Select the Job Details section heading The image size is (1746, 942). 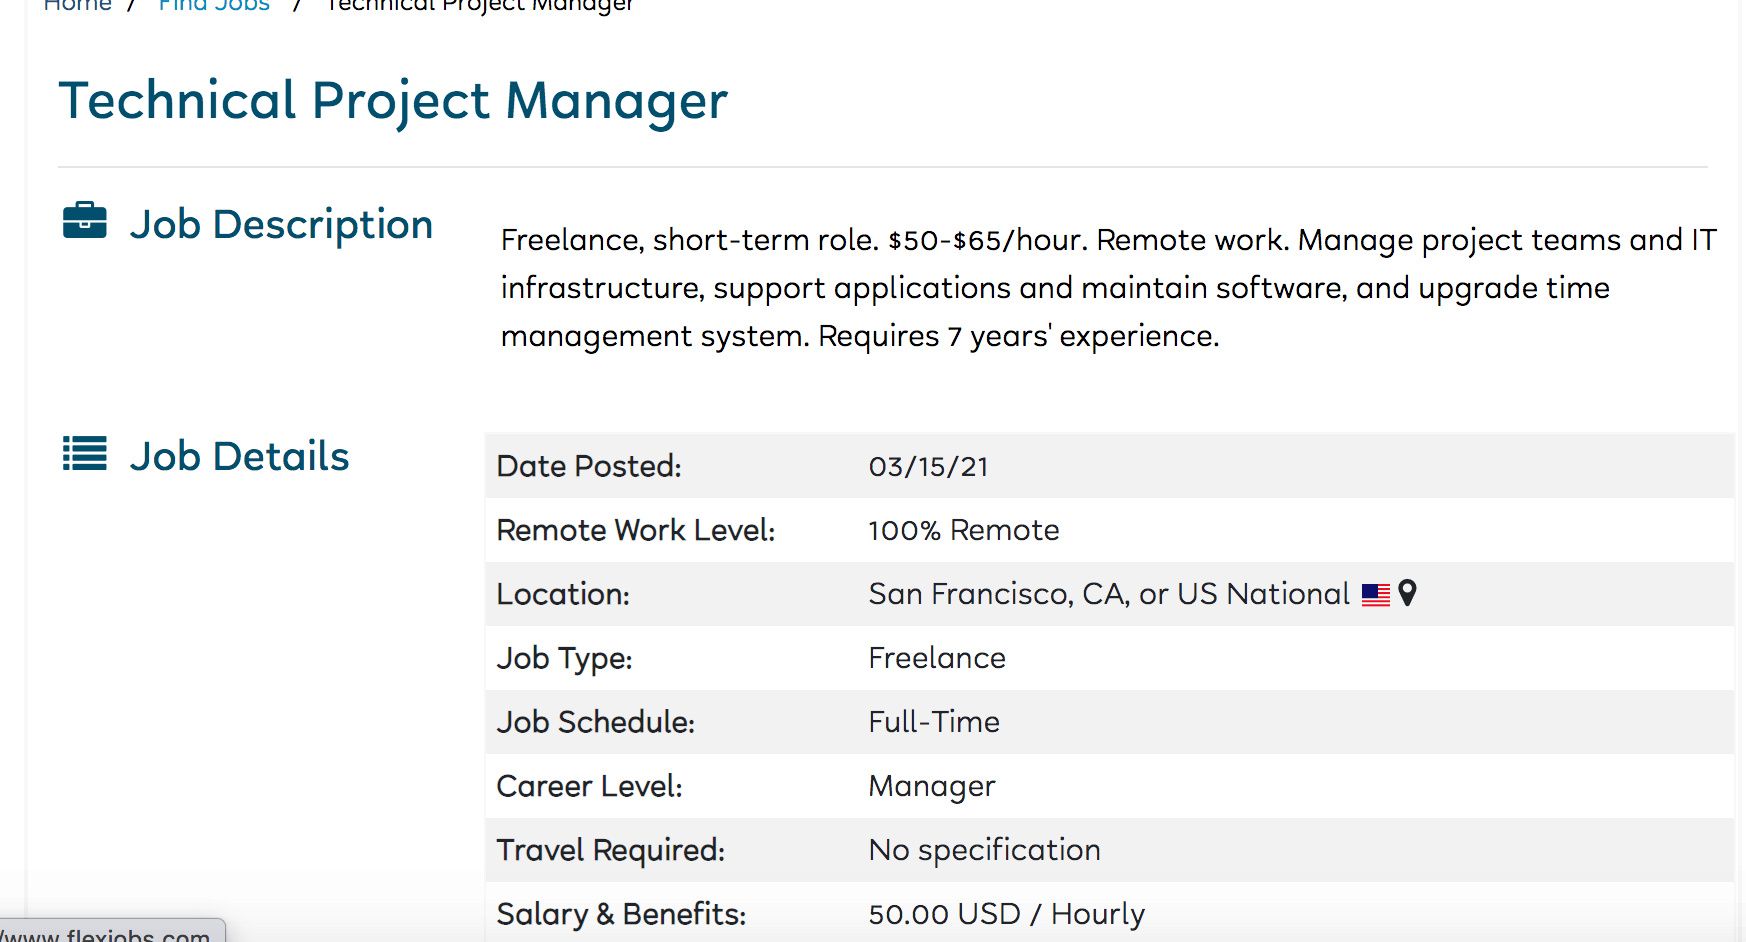pos(239,456)
